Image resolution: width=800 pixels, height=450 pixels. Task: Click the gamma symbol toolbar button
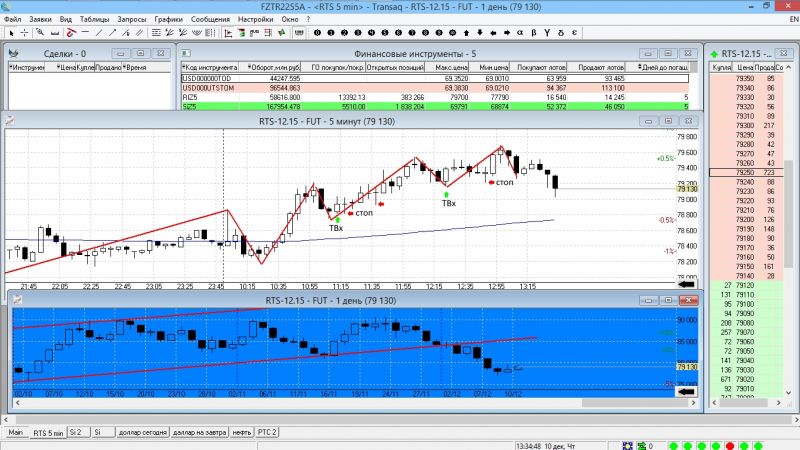point(547,33)
